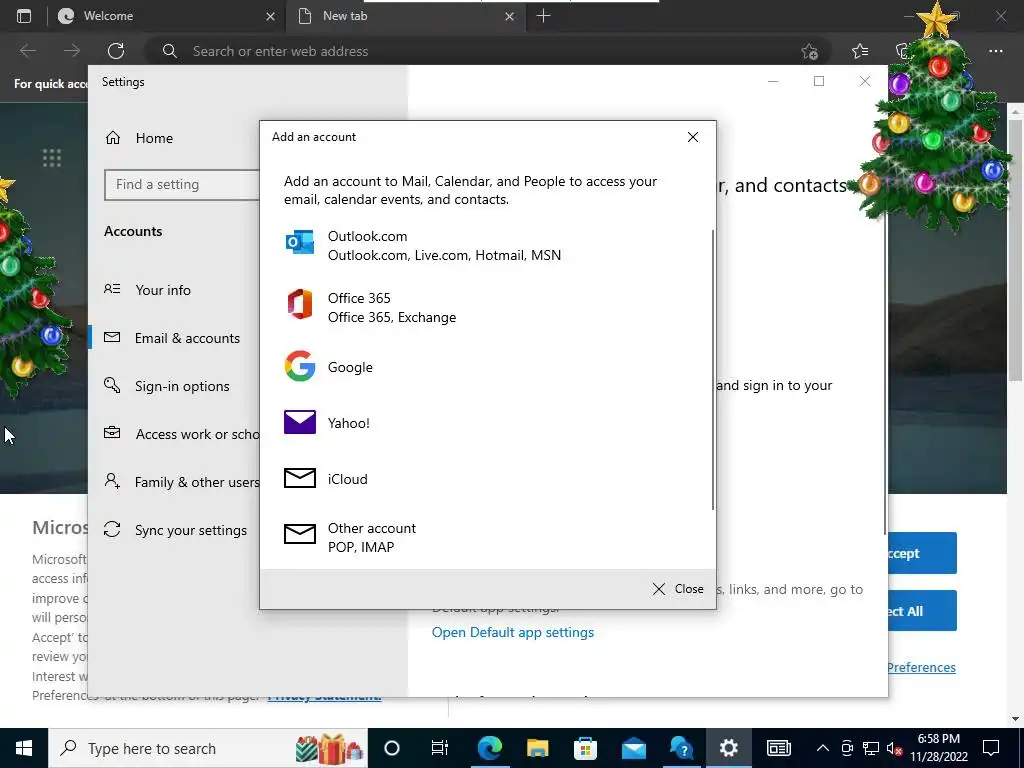The width and height of the screenshot is (1024, 768).
Task: Pick the Google account icon
Action: pyautogui.click(x=300, y=366)
